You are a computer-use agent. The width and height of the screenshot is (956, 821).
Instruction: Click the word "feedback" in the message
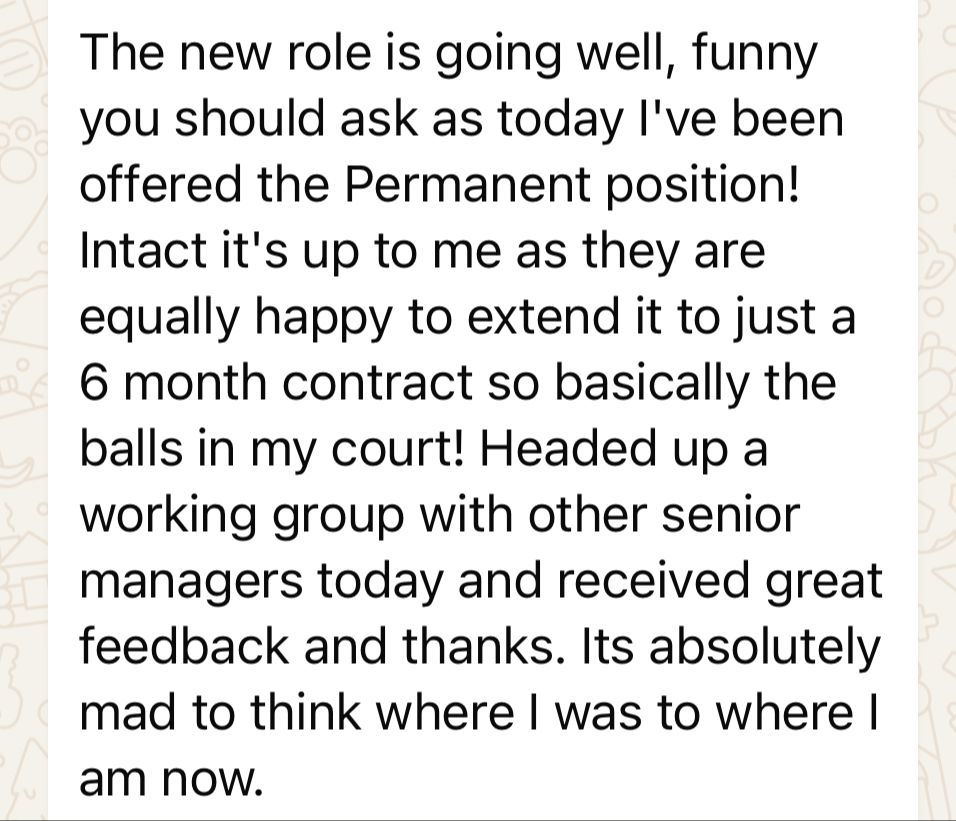pyautogui.click(x=184, y=647)
